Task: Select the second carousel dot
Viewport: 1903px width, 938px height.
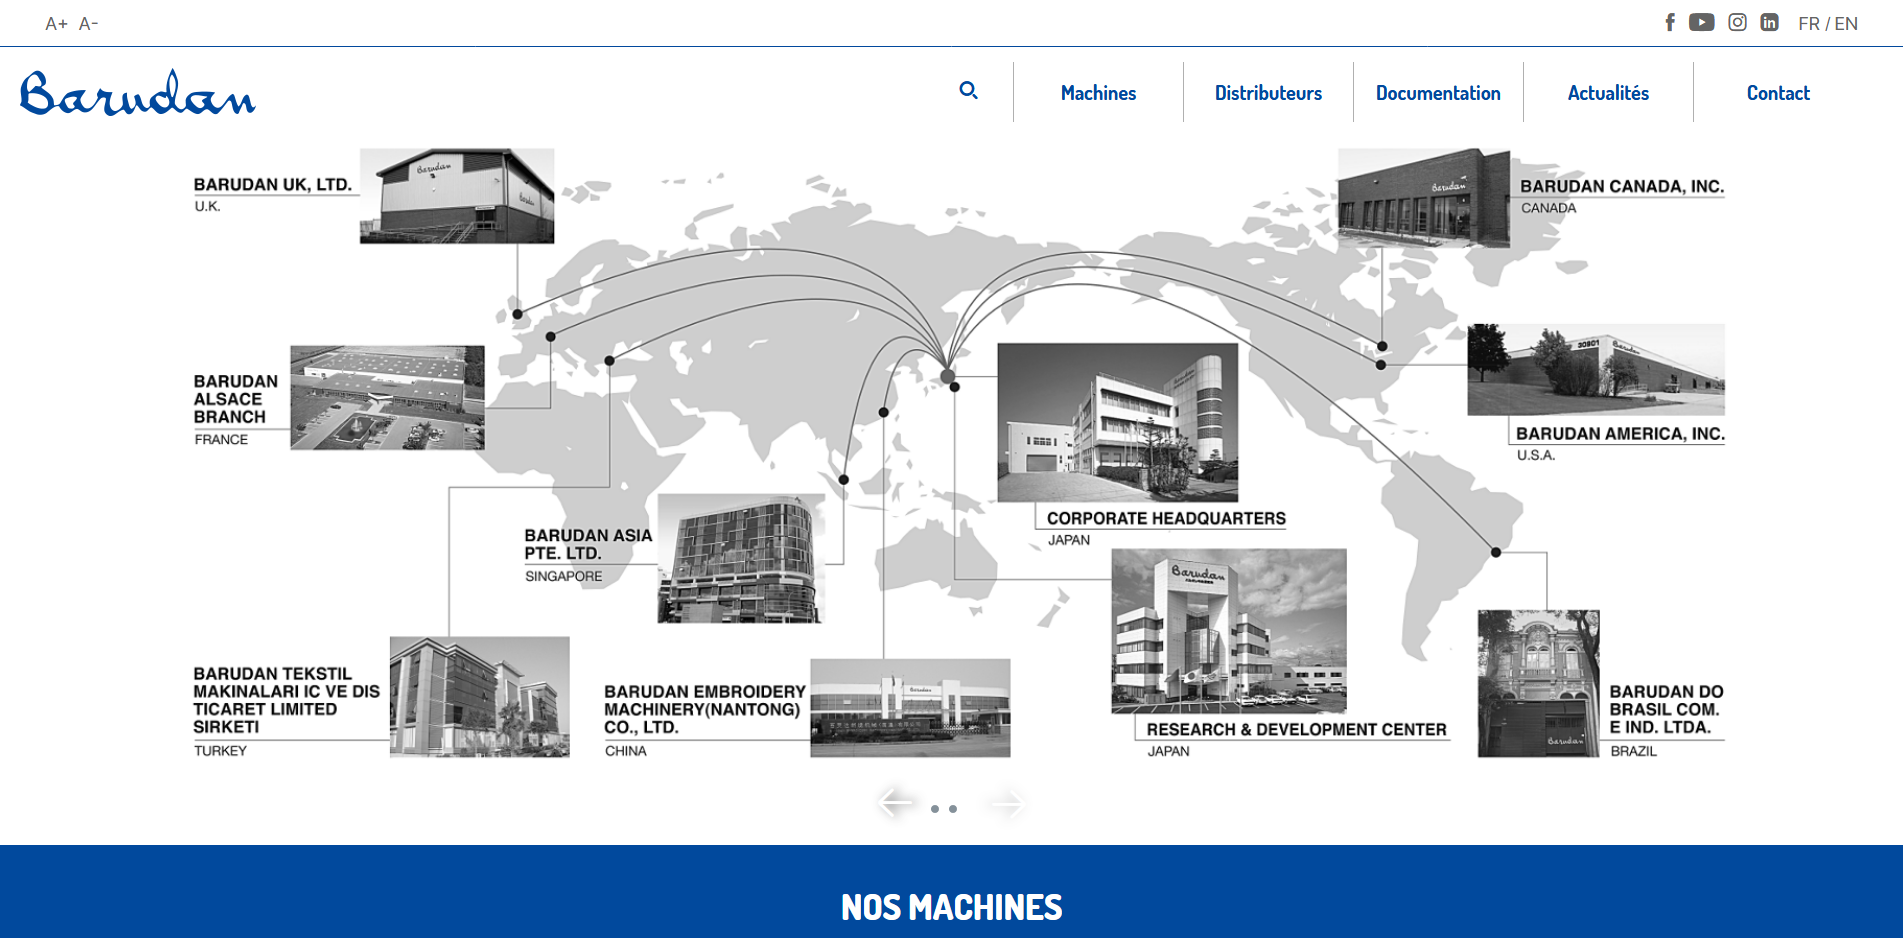Action: click(953, 809)
